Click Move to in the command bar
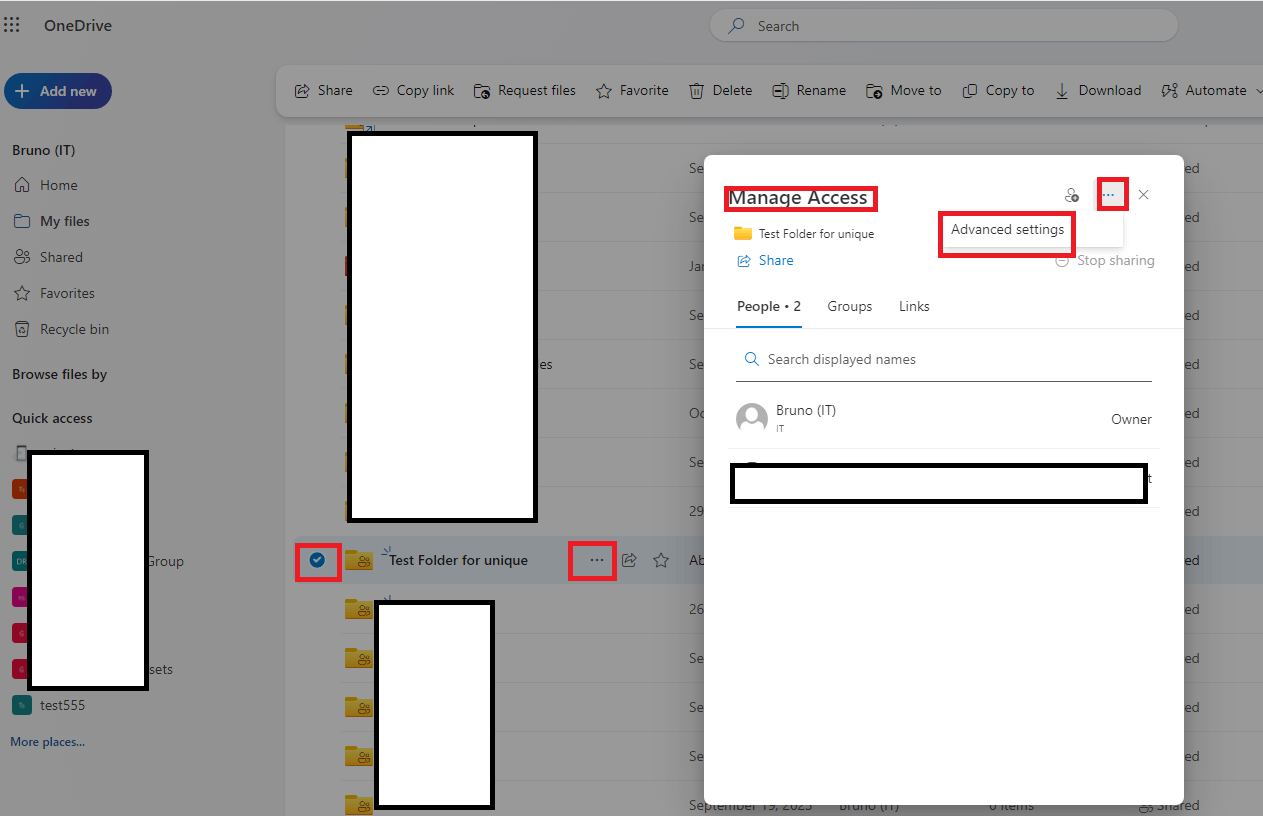Viewport: 1263px width, 816px height. pos(903,90)
